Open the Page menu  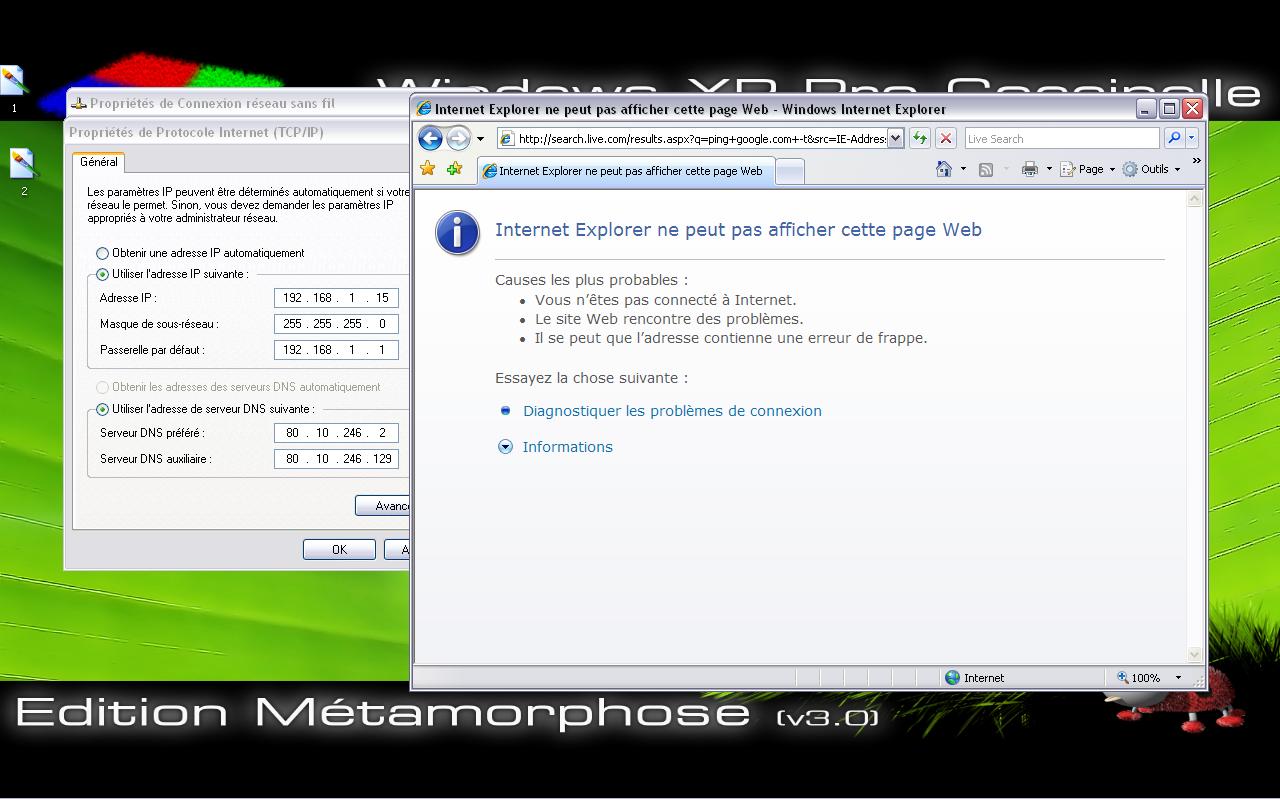(1088, 169)
